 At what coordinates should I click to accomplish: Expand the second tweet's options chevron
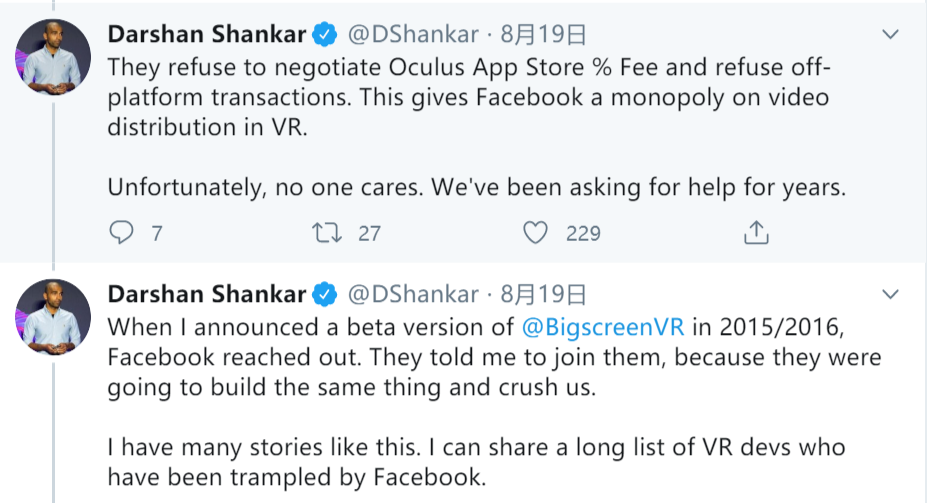[x=891, y=295]
